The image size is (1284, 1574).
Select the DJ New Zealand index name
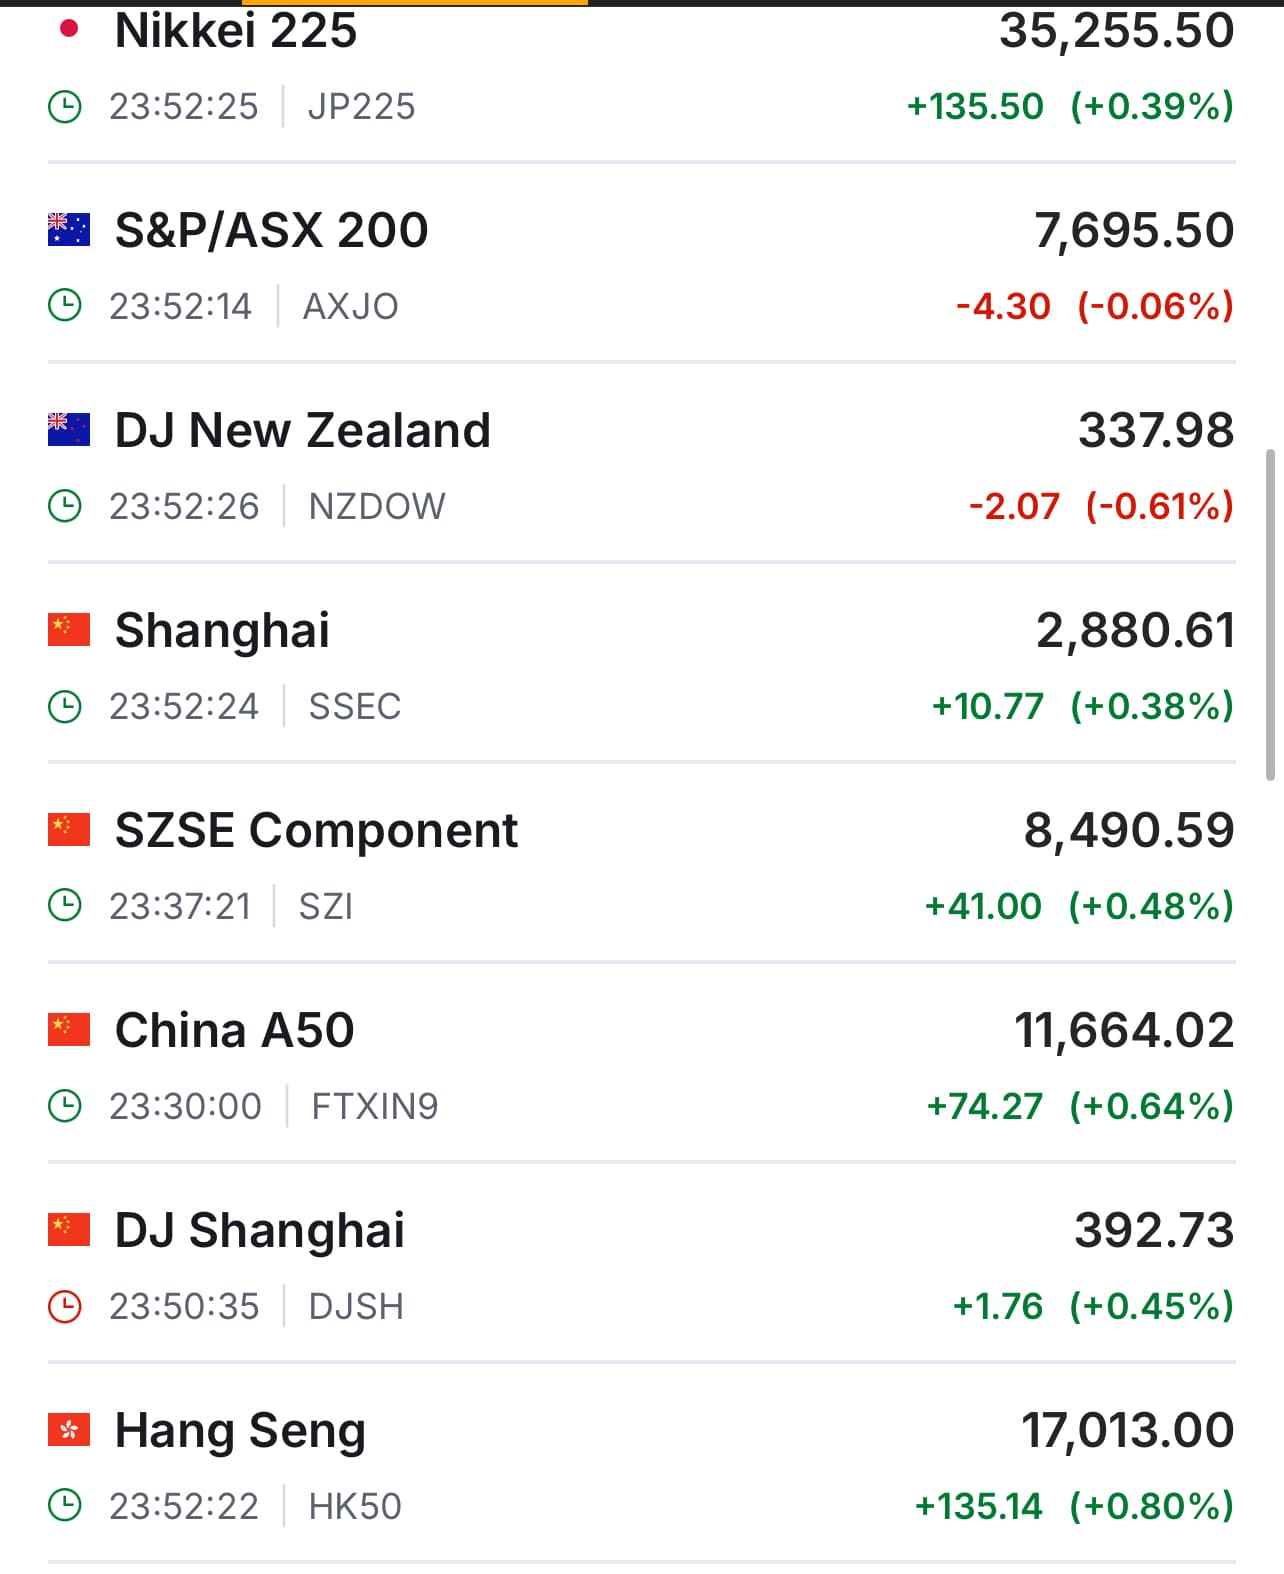302,431
